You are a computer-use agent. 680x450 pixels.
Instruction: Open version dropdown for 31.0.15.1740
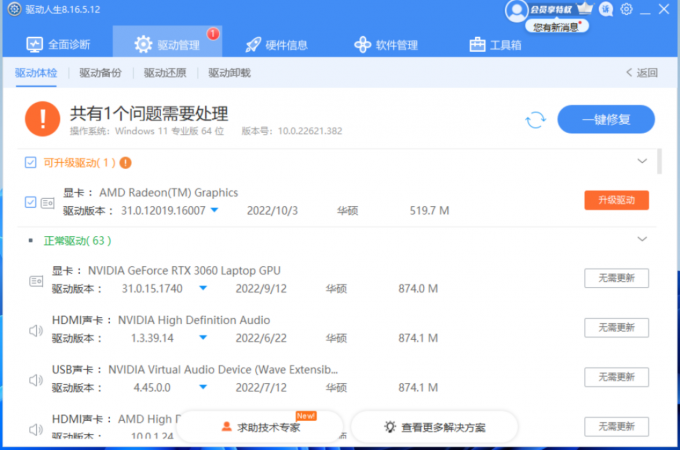(203, 288)
